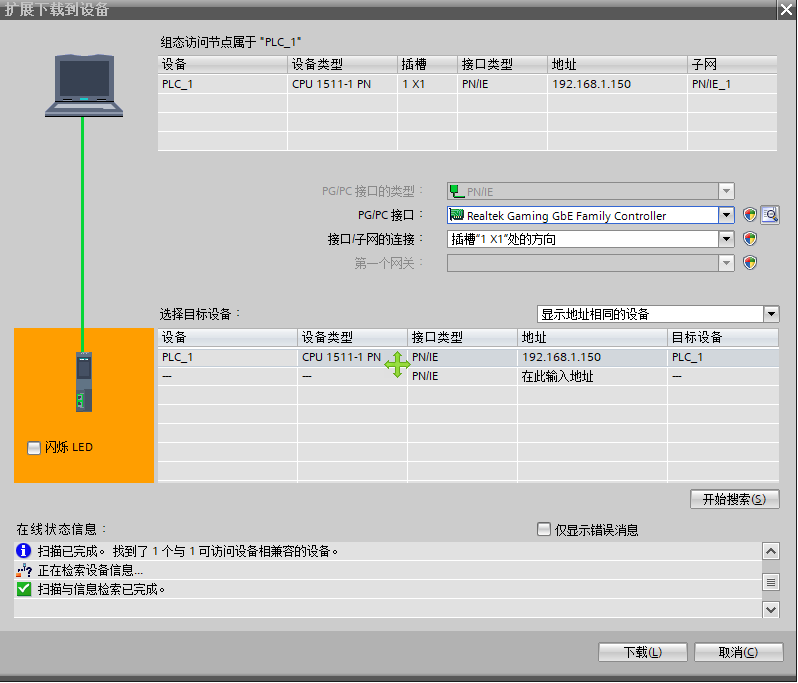798x683 pixels.
Task: Click the status message scrollbar thumb
Action: pos(771,581)
